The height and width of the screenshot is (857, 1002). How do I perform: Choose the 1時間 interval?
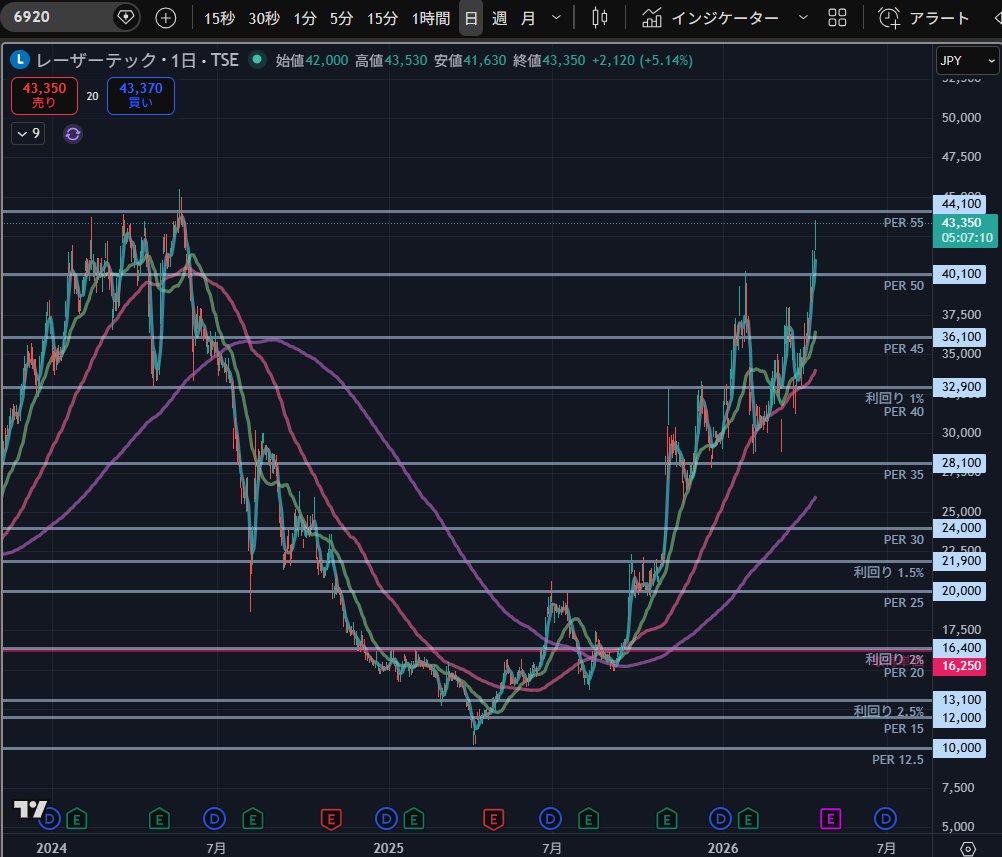(x=431, y=19)
